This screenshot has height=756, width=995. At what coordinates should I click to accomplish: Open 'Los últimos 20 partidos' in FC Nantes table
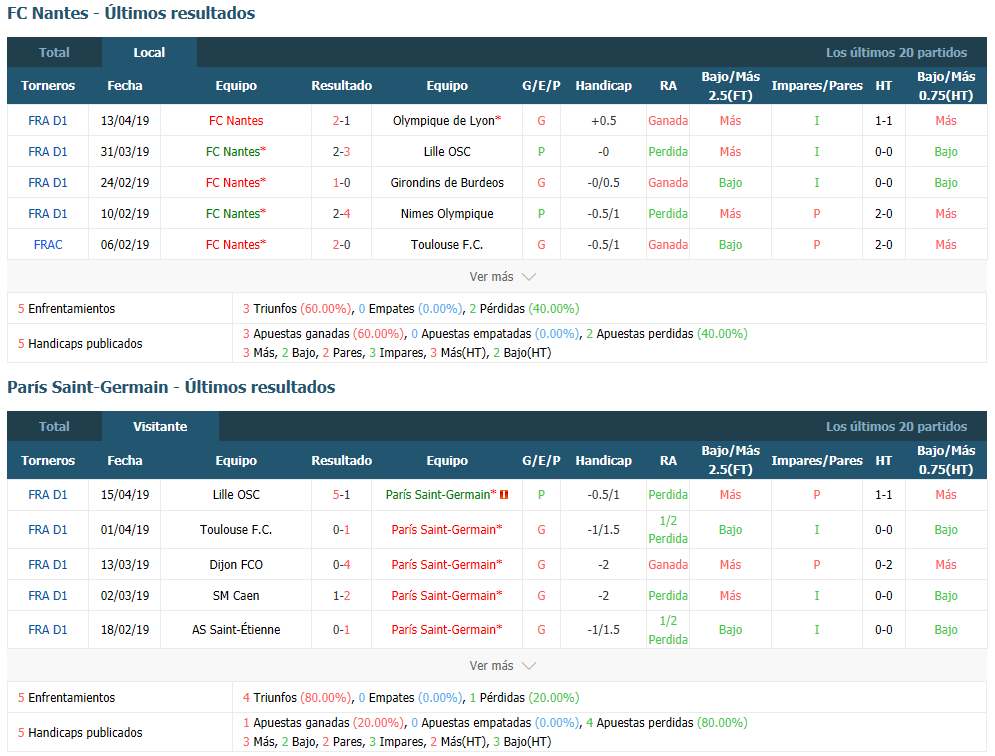click(x=896, y=53)
